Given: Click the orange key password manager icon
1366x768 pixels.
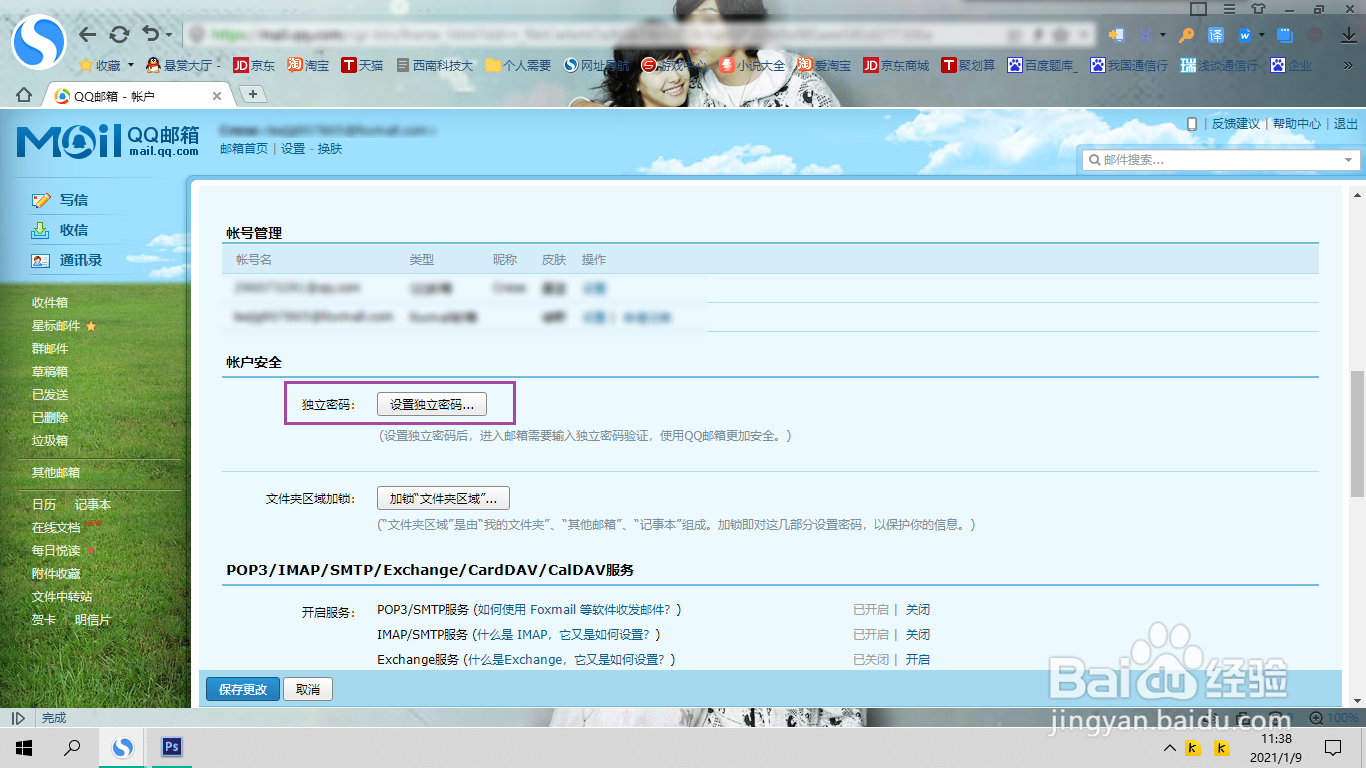Looking at the screenshot, I should [1184, 35].
